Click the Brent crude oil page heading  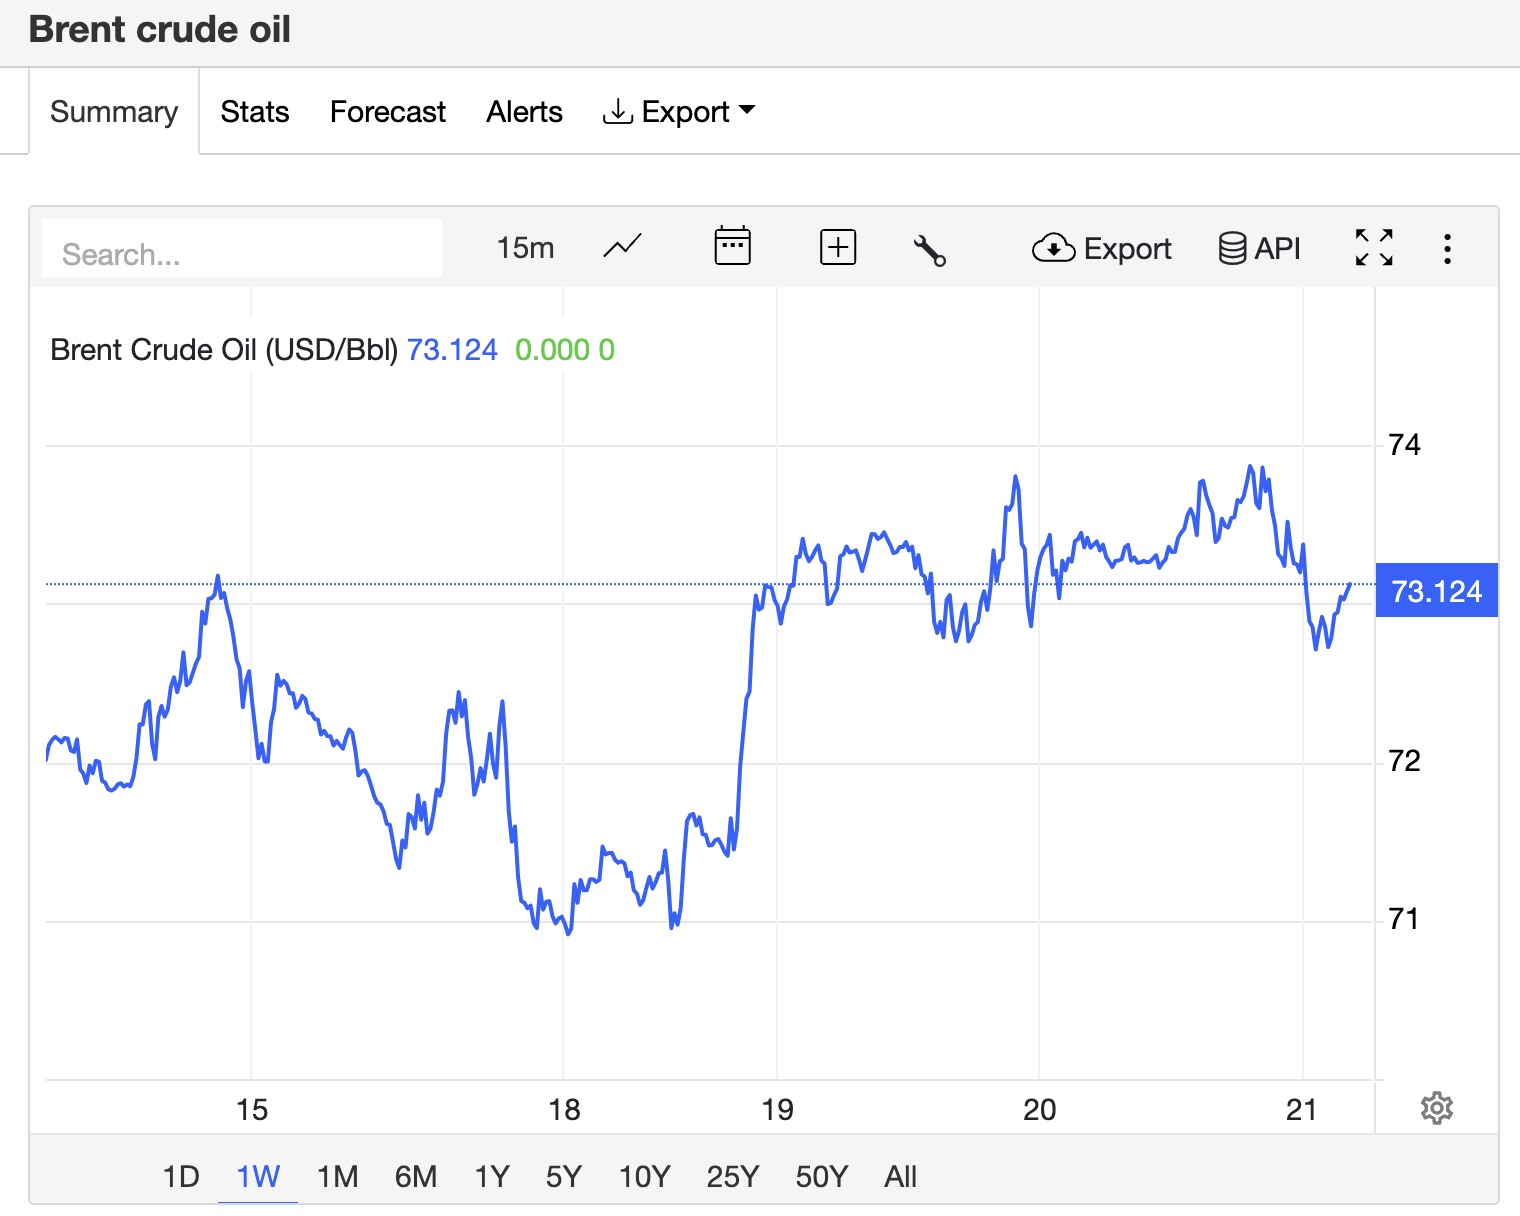click(x=160, y=30)
